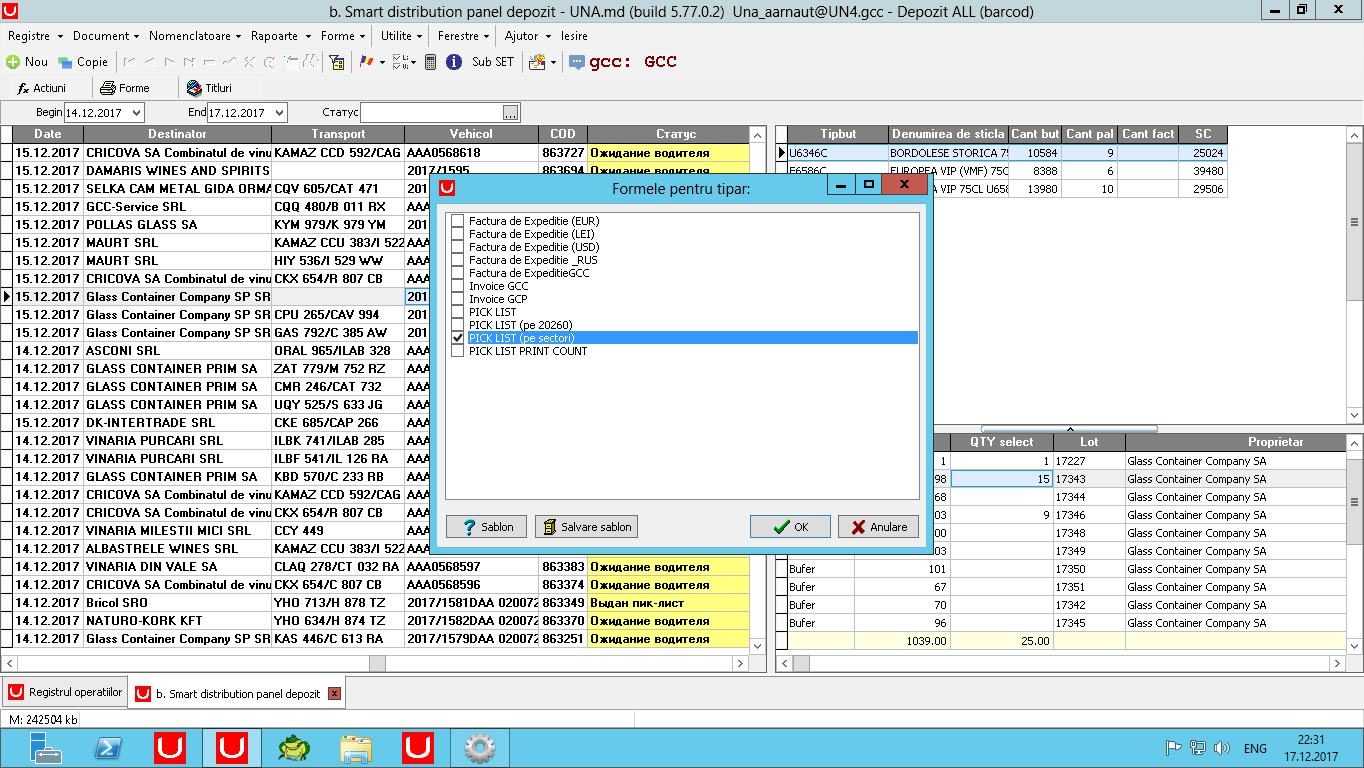Launch PowerShell from the taskbar

(x=109, y=748)
